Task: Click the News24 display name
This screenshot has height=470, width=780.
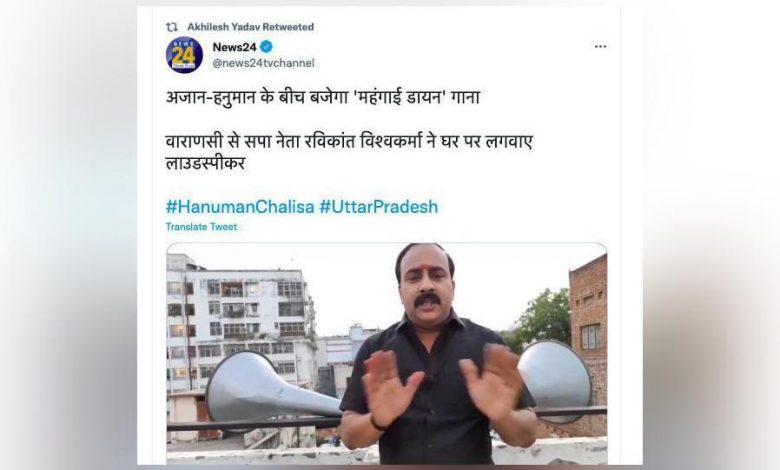Action: [234, 47]
